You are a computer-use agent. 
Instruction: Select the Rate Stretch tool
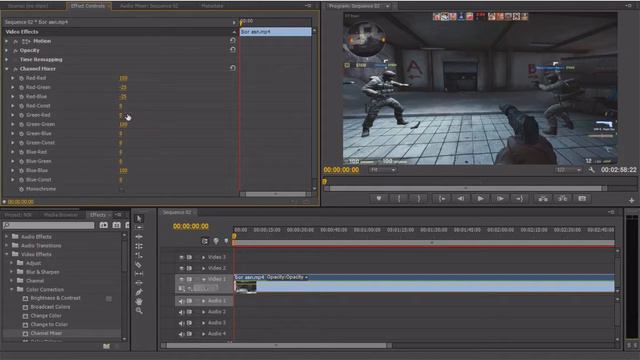(139, 256)
